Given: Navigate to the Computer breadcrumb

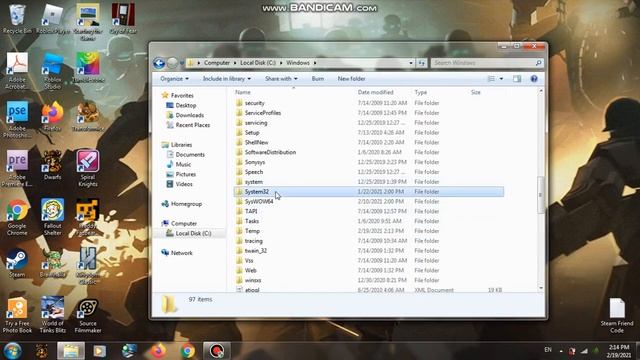Looking at the screenshot, I should pos(217,63).
